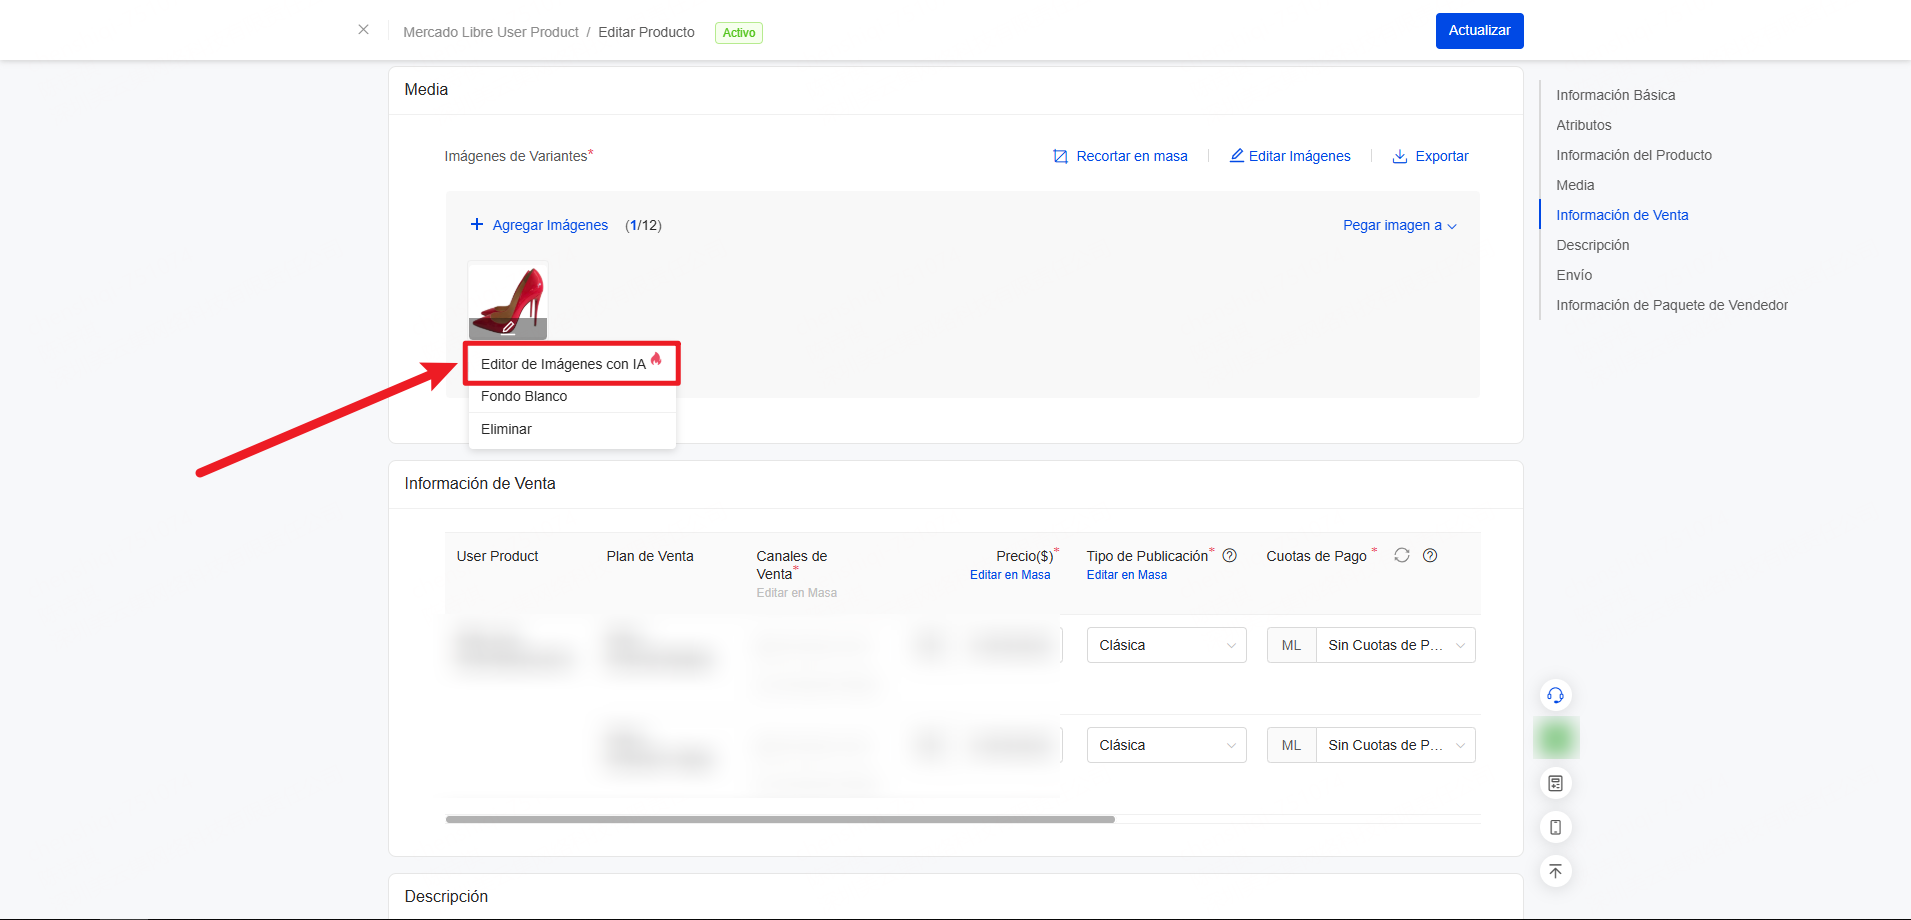Click the back-to-top arrow icon
1911x920 pixels.
[x=1555, y=871]
